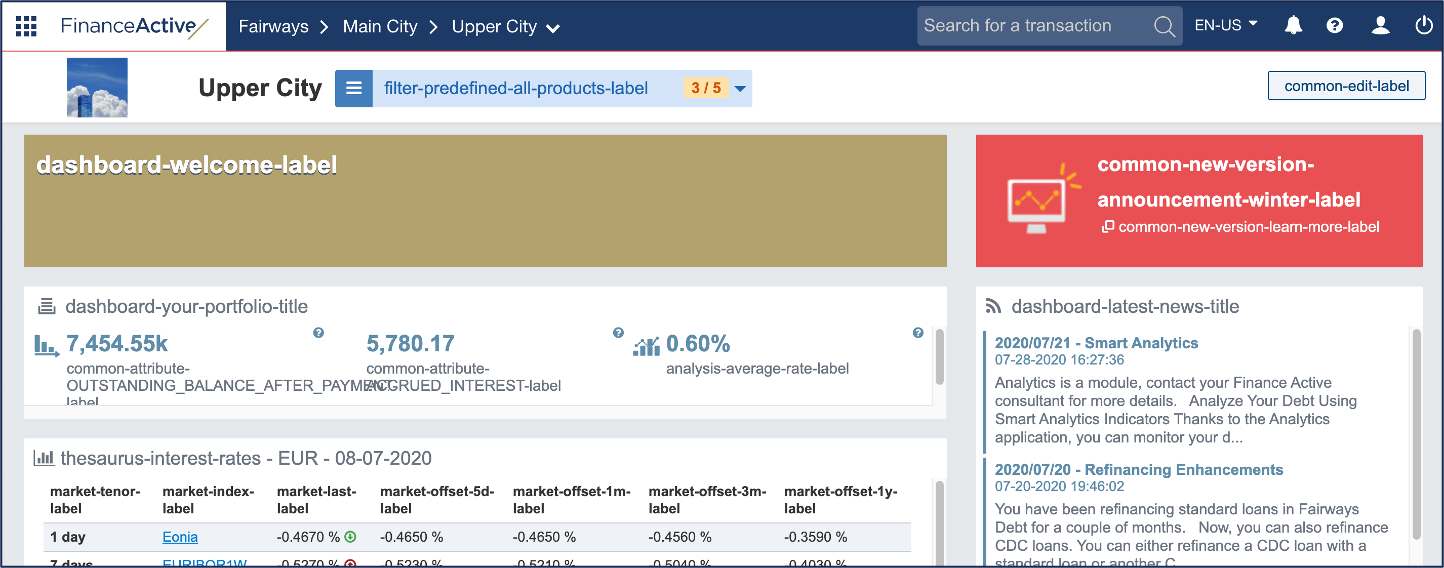Click the latest news panel scrollbar

(x=1416, y=430)
